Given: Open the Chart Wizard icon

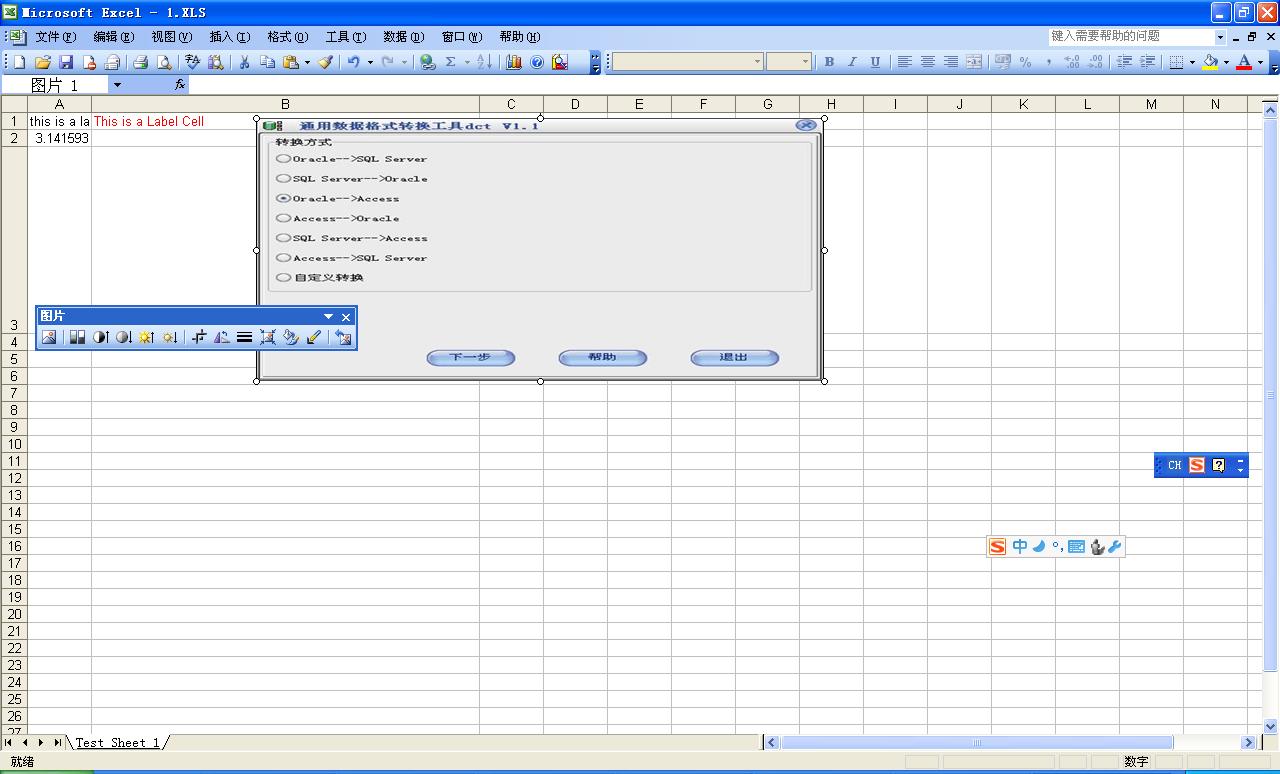Looking at the screenshot, I should coord(513,62).
